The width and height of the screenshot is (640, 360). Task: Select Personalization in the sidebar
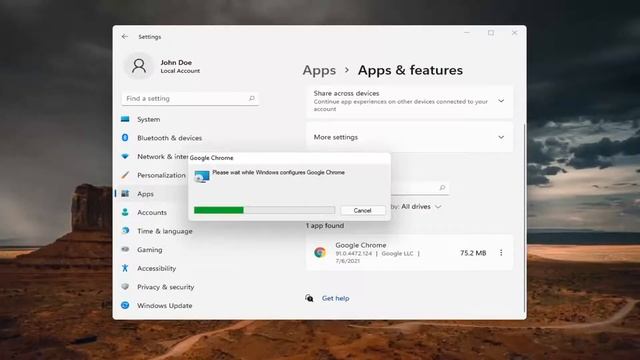[161, 175]
